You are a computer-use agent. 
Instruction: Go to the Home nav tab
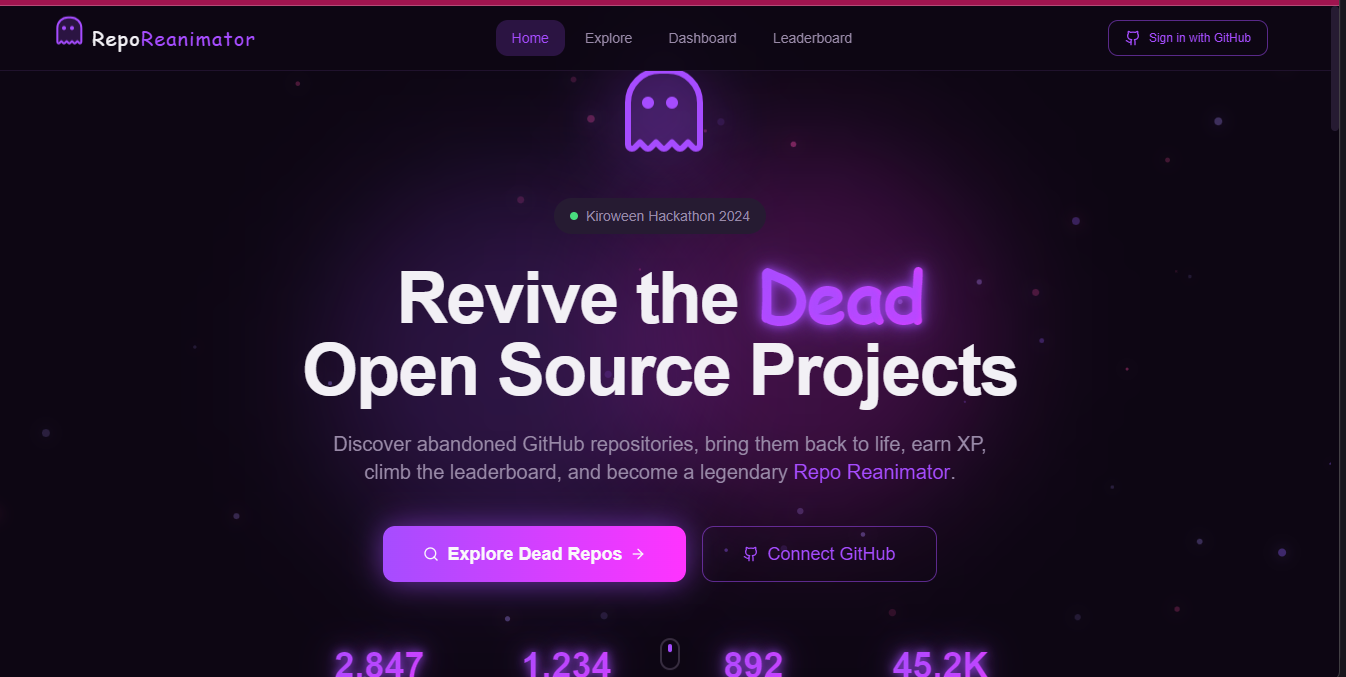(x=530, y=38)
